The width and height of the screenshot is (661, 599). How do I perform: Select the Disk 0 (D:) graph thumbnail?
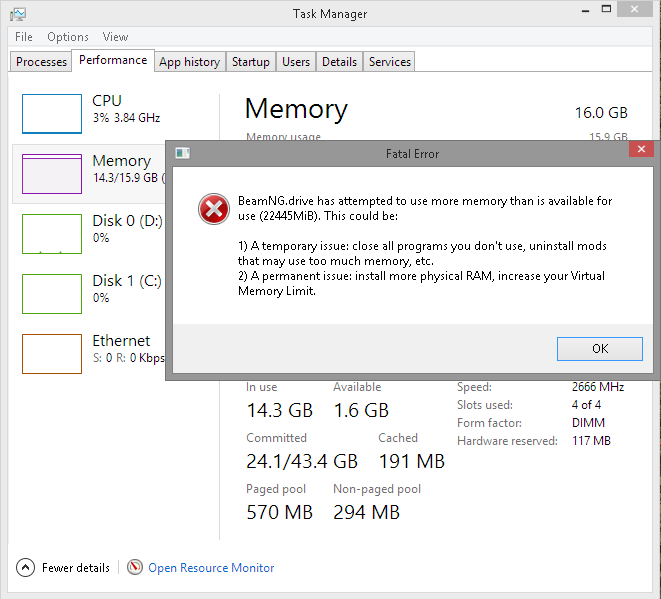[x=52, y=234]
